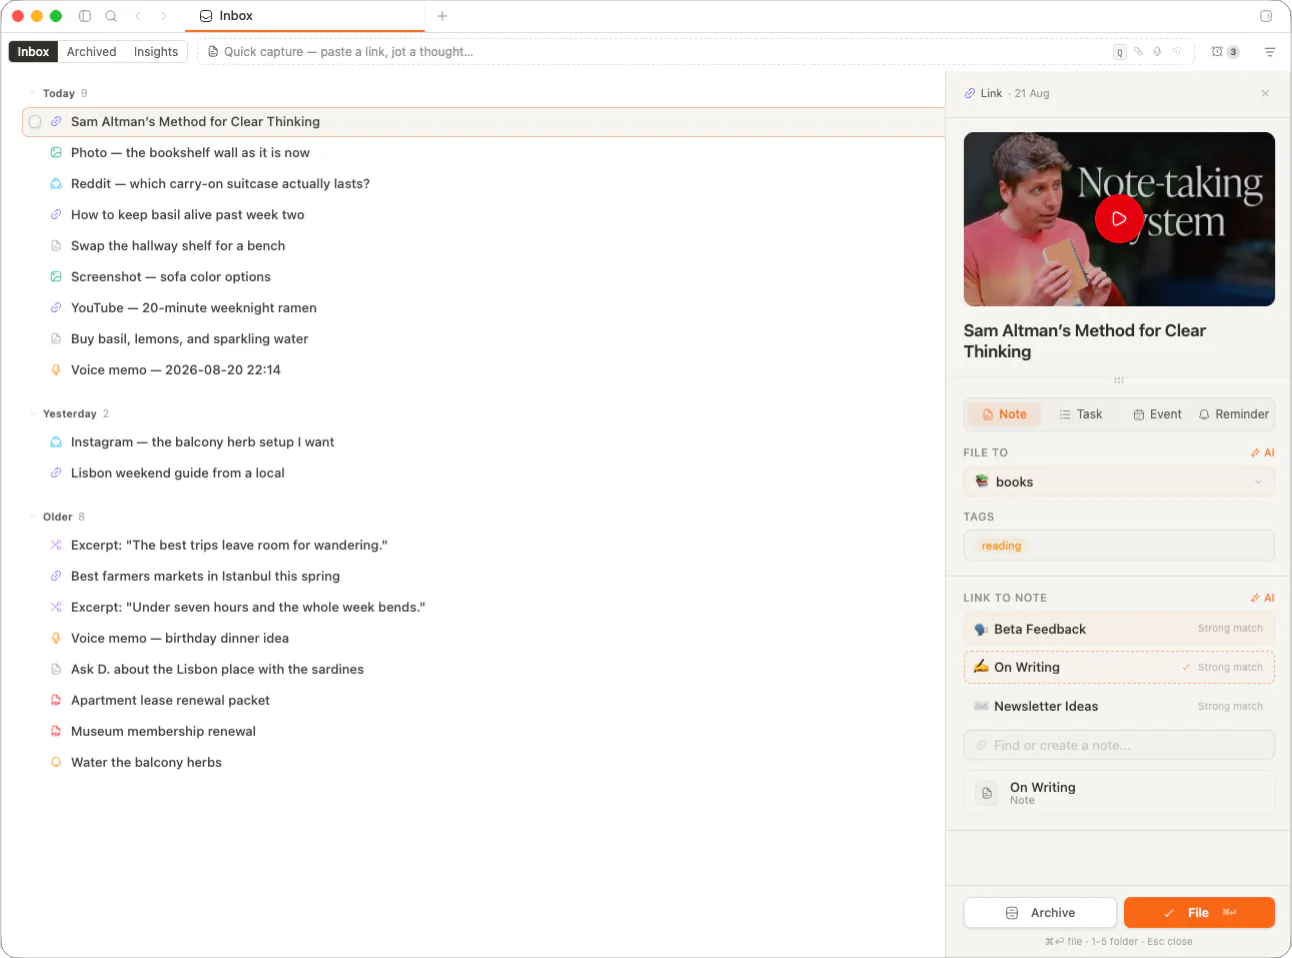
Task: Go forward with the right arrow
Action: [x=164, y=16]
